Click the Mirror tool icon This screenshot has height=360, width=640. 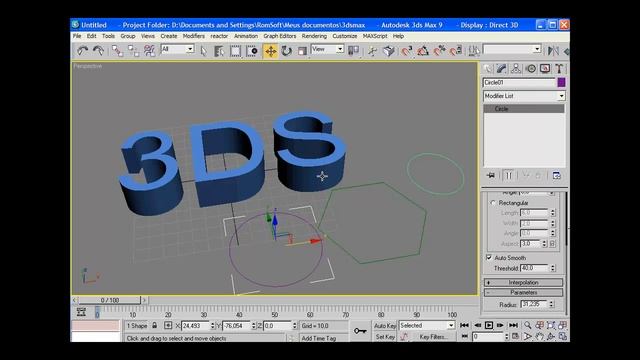point(553,51)
